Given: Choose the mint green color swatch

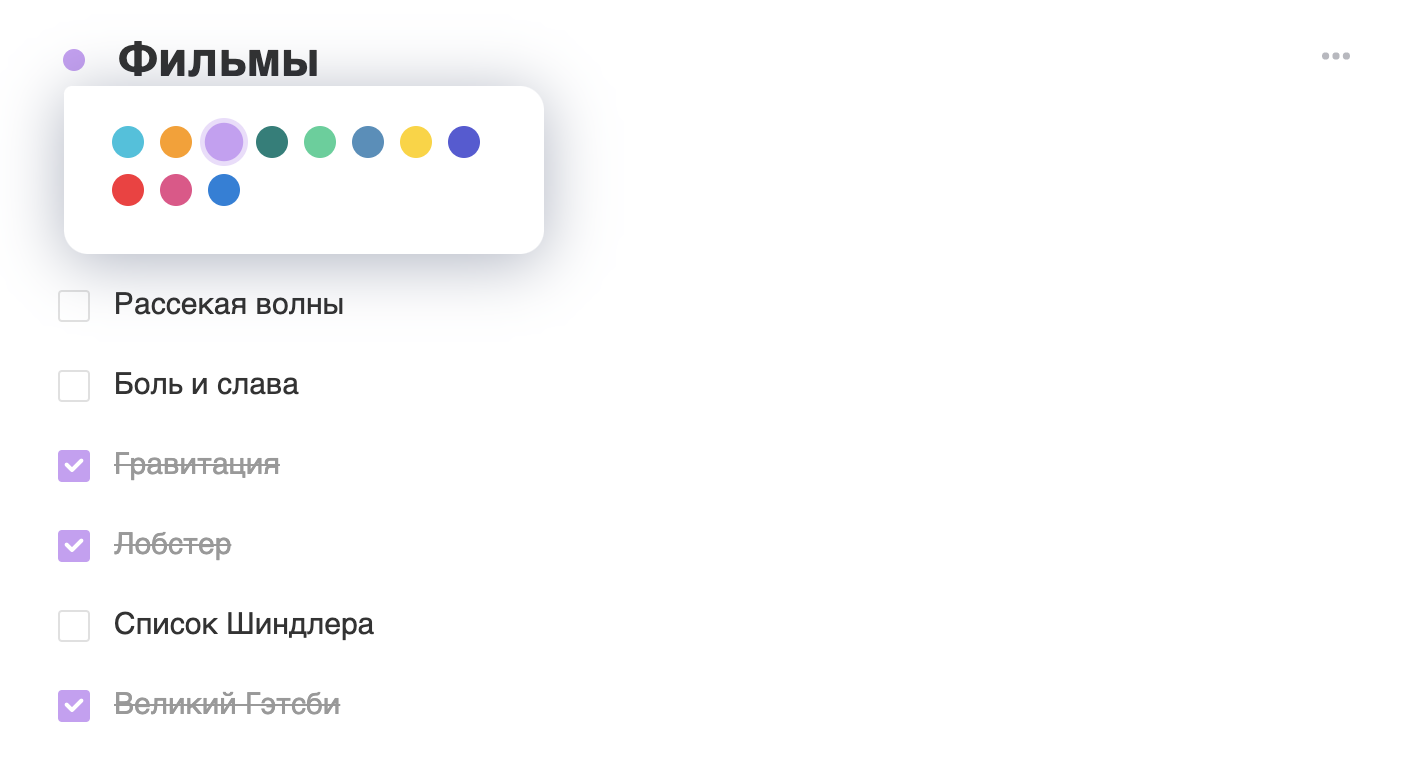Looking at the screenshot, I should pos(320,142).
